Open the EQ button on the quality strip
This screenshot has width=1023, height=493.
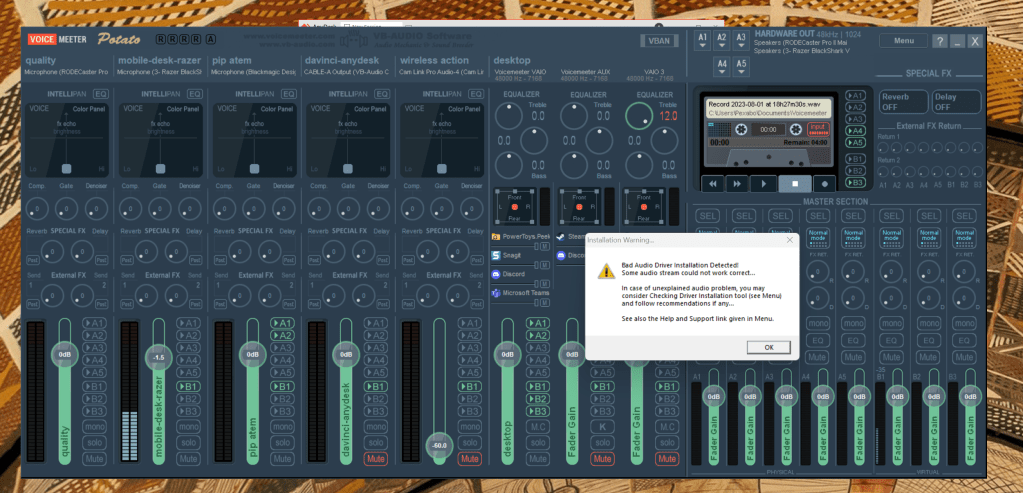click(101, 94)
